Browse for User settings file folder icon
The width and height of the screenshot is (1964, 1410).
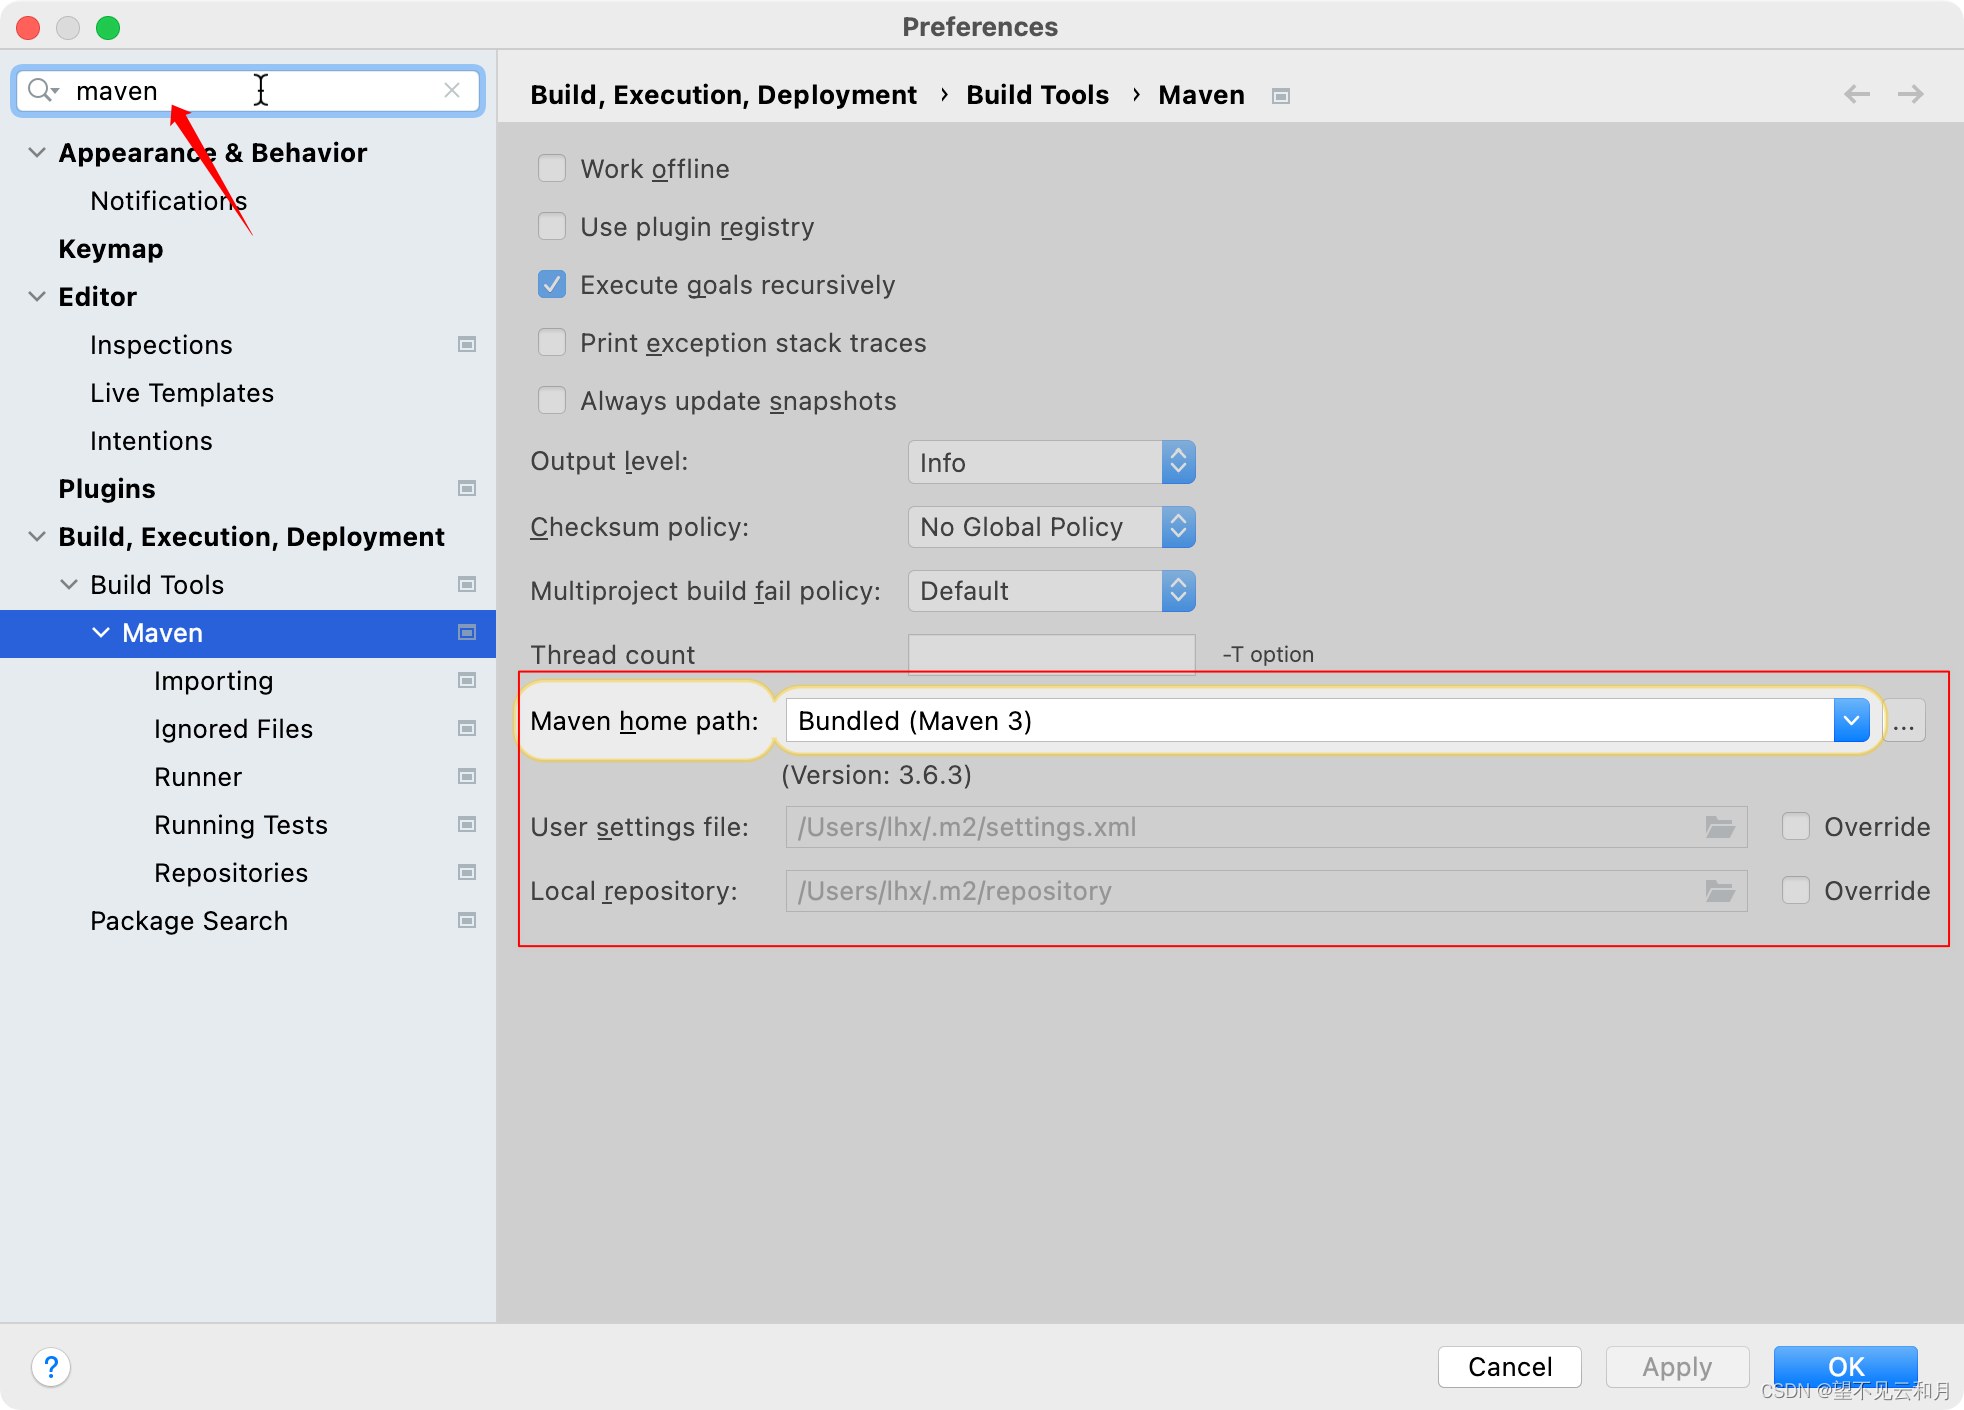pyautogui.click(x=1720, y=827)
